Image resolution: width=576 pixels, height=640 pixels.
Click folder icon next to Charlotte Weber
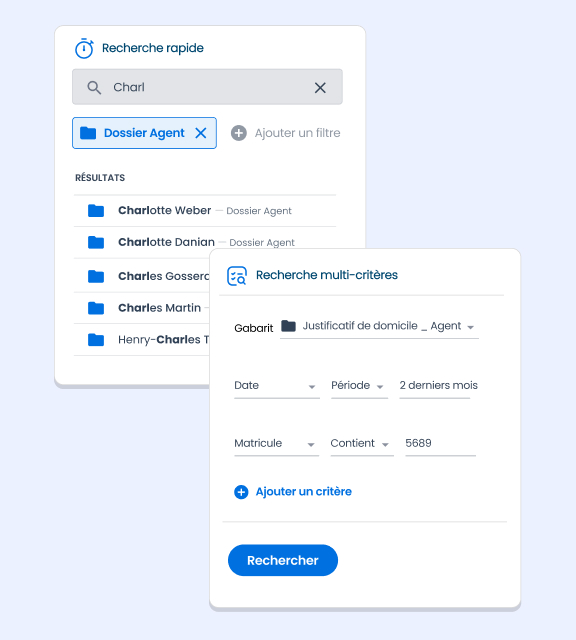point(96,211)
